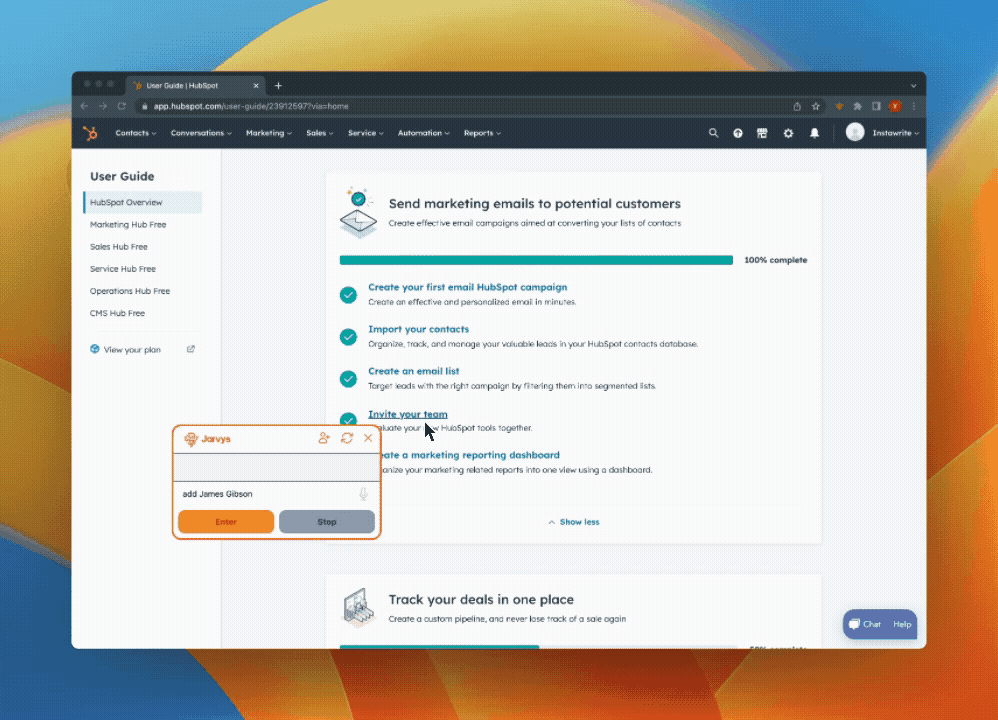Select CMS Hub Free in the sidebar
This screenshot has height=720, width=998.
click(117, 313)
